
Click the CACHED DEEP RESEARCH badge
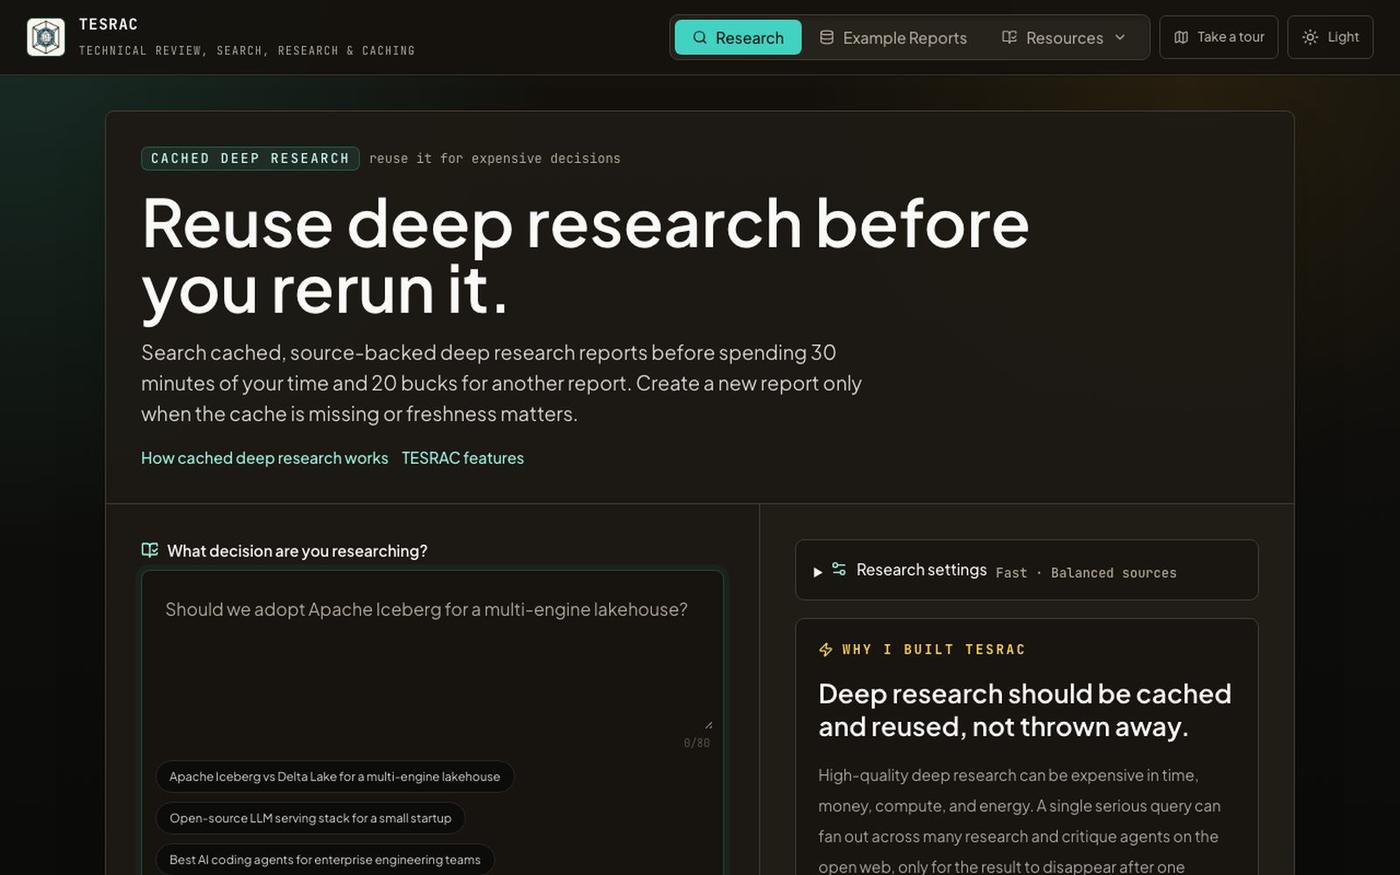(x=250, y=158)
